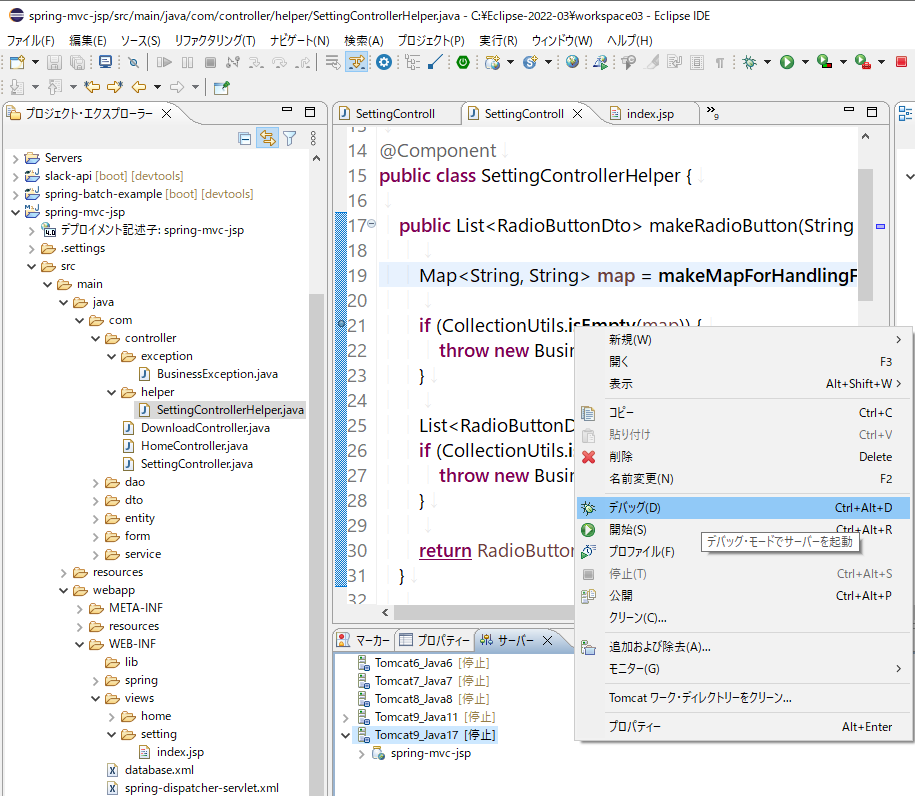Image resolution: width=915 pixels, height=796 pixels.
Task: Switch to the index.jsp editor tab
Action: (649, 114)
